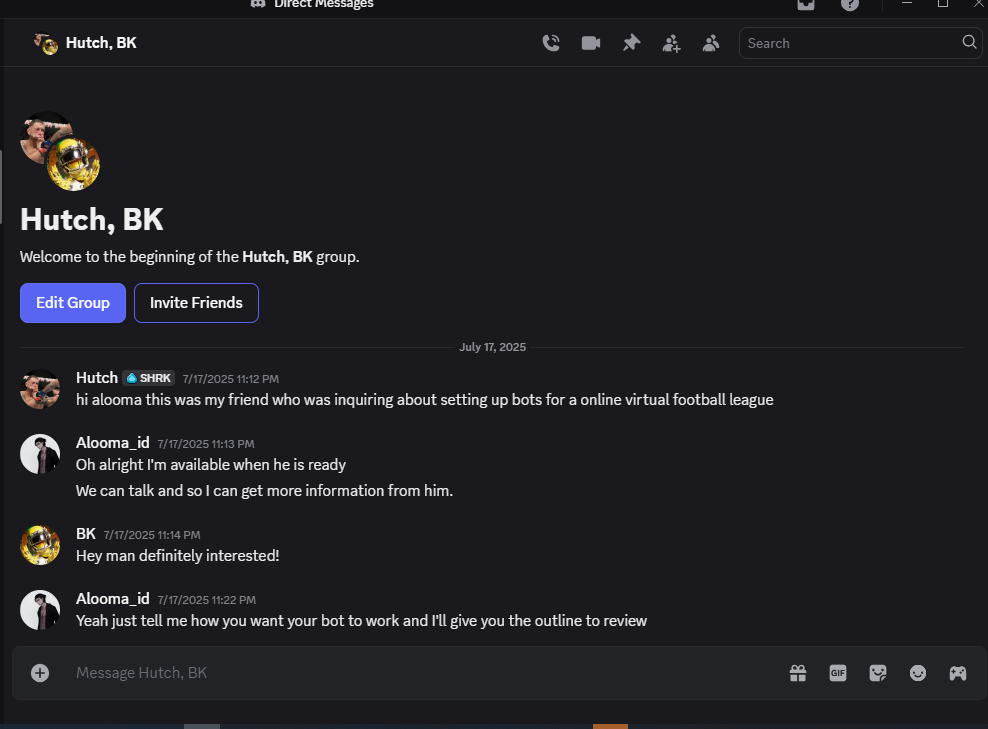Start a voice call with the group
Viewport: 988px width, 729px height.
pyautogui.click(x=551, y=43)
